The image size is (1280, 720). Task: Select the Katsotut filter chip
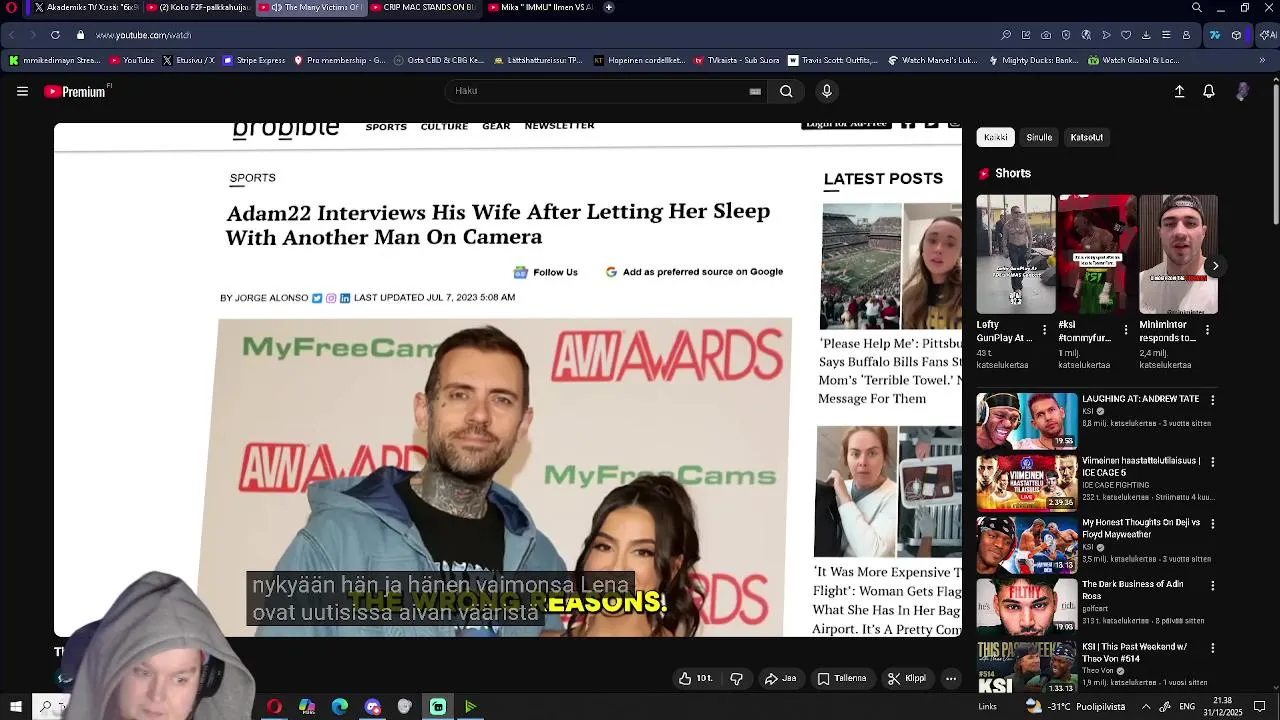[x=1087, y=137]
